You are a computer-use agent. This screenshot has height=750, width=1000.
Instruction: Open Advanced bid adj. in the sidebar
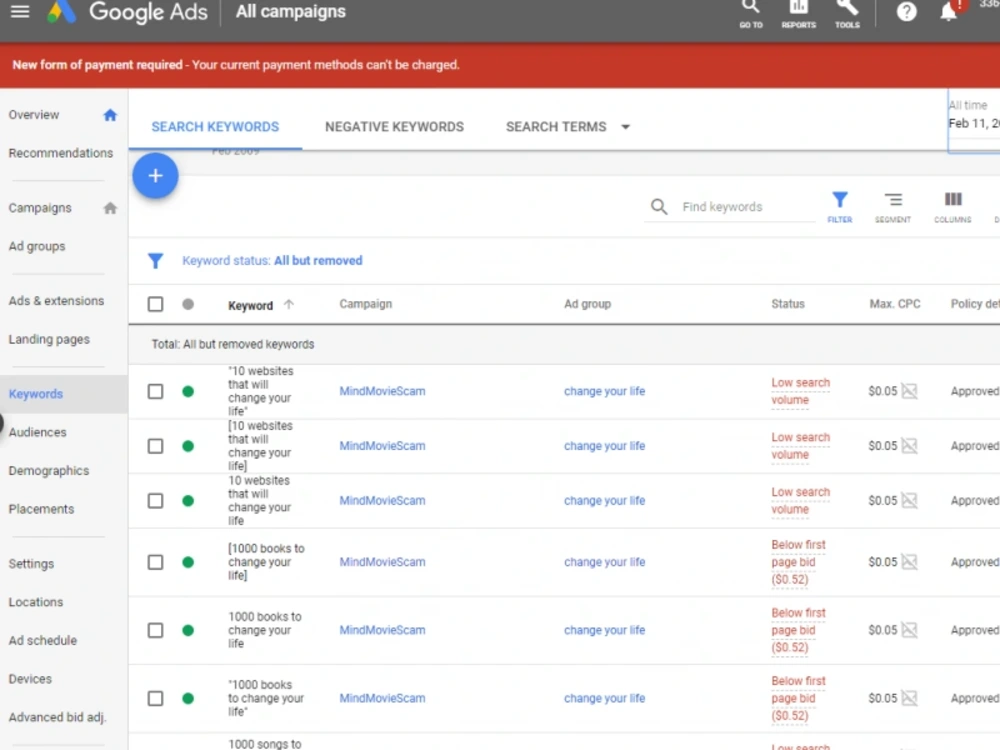point(57,717)
